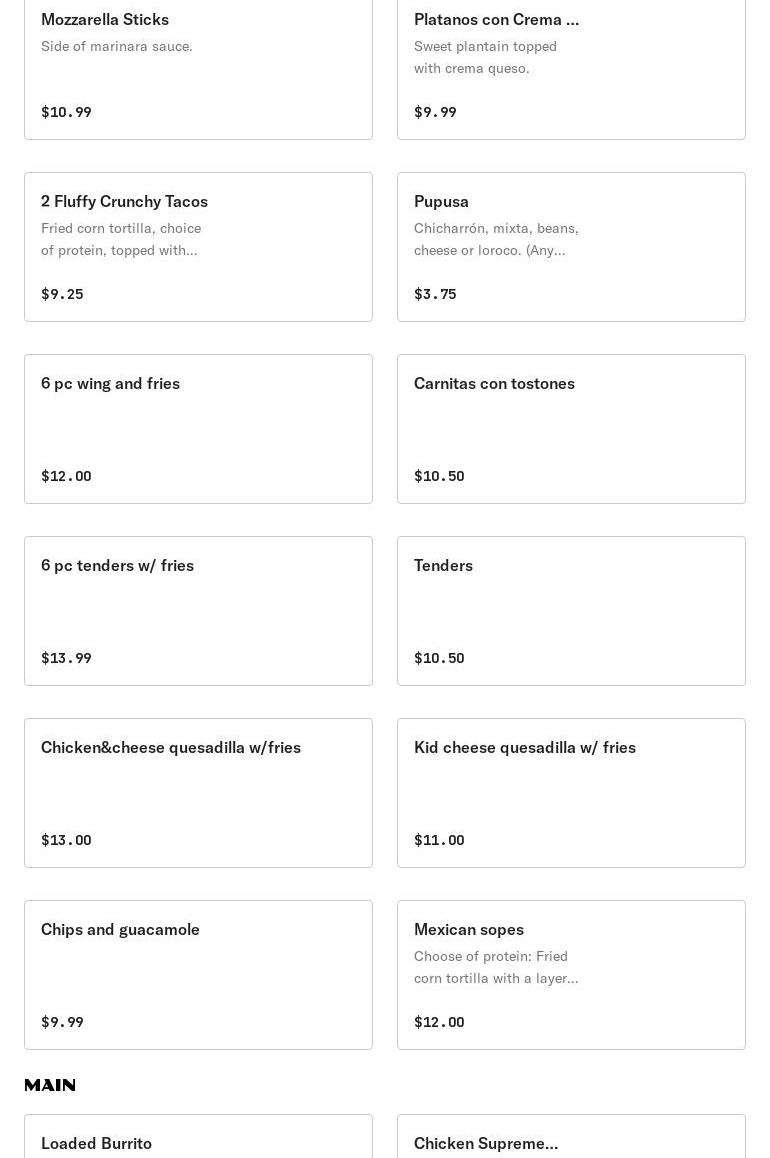Click the Pupusa $3.75 price
The image size is (770, 1158).
435,294
